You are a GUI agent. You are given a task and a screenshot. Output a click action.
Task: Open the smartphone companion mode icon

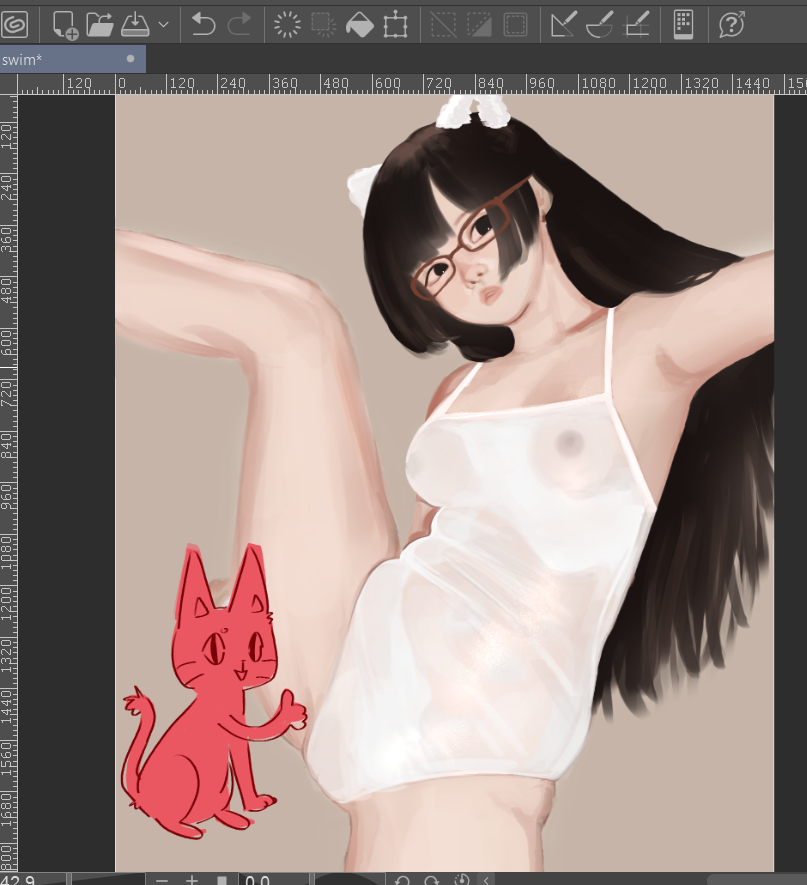pyautogui.click(x=683, y=24)
